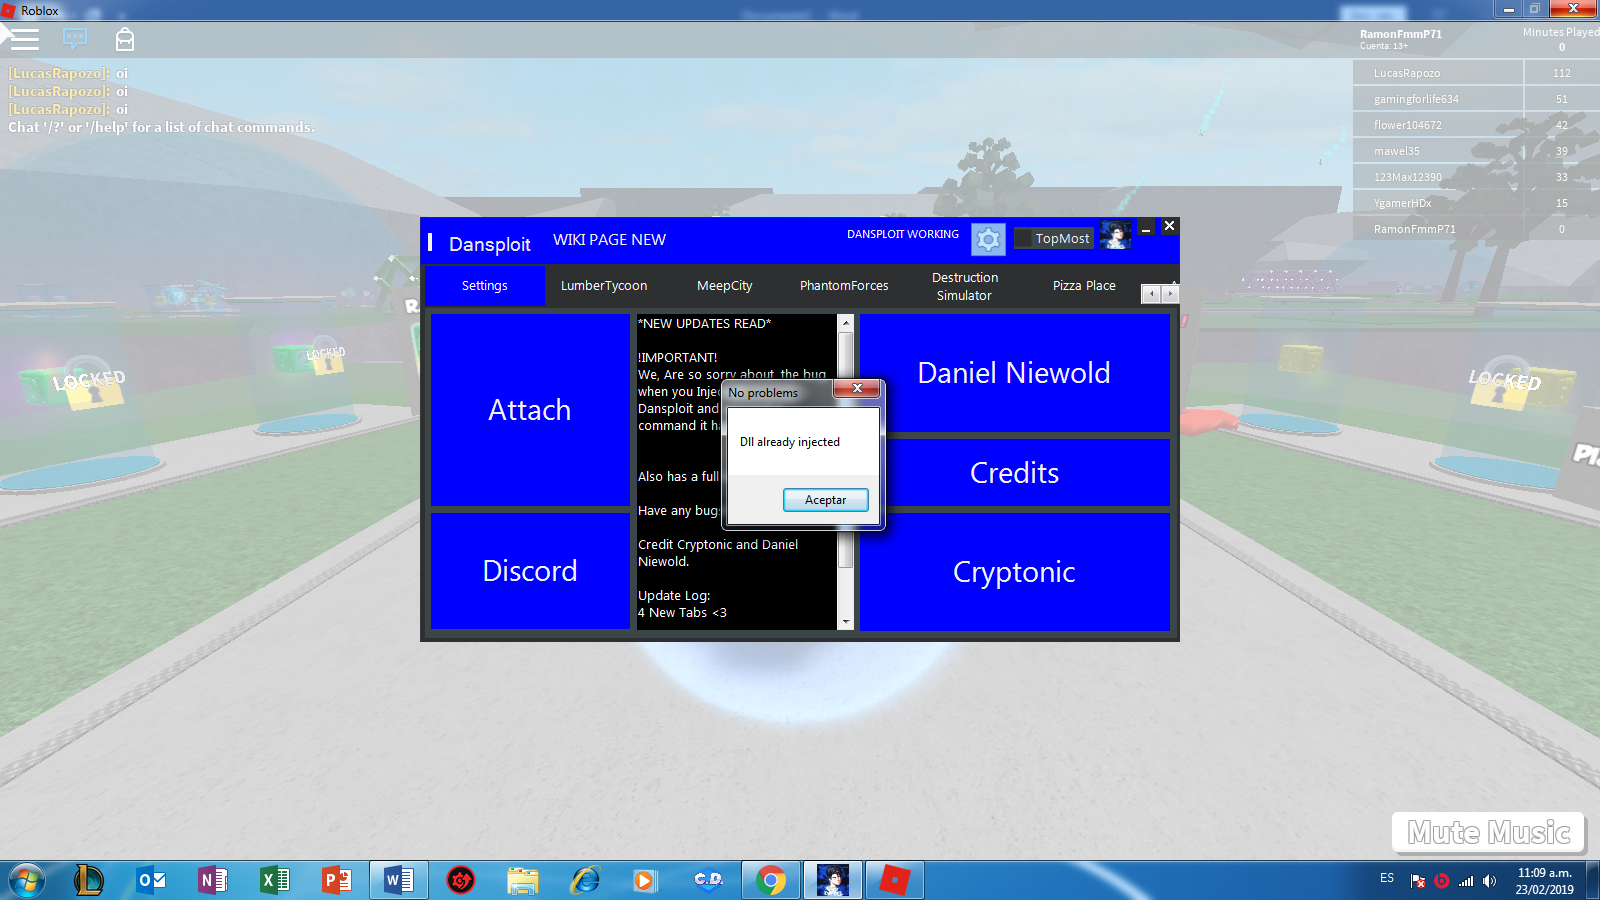Click the Show Desktop strip
The height and width of the screenshot is (900, 1600).
click(x=1594, y=881)
